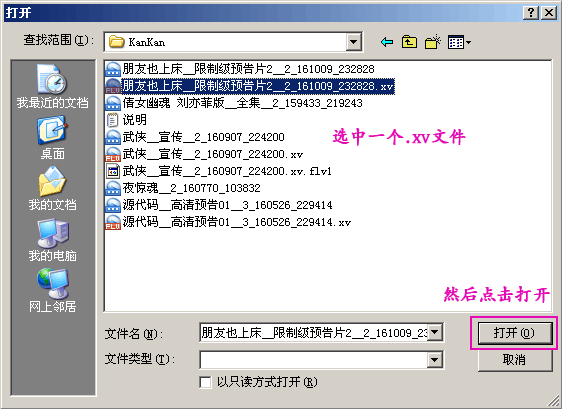Select 源代码__高清预告01__3_160526_229414.xv file
This screenshot has height=409, width=562.
228,222
